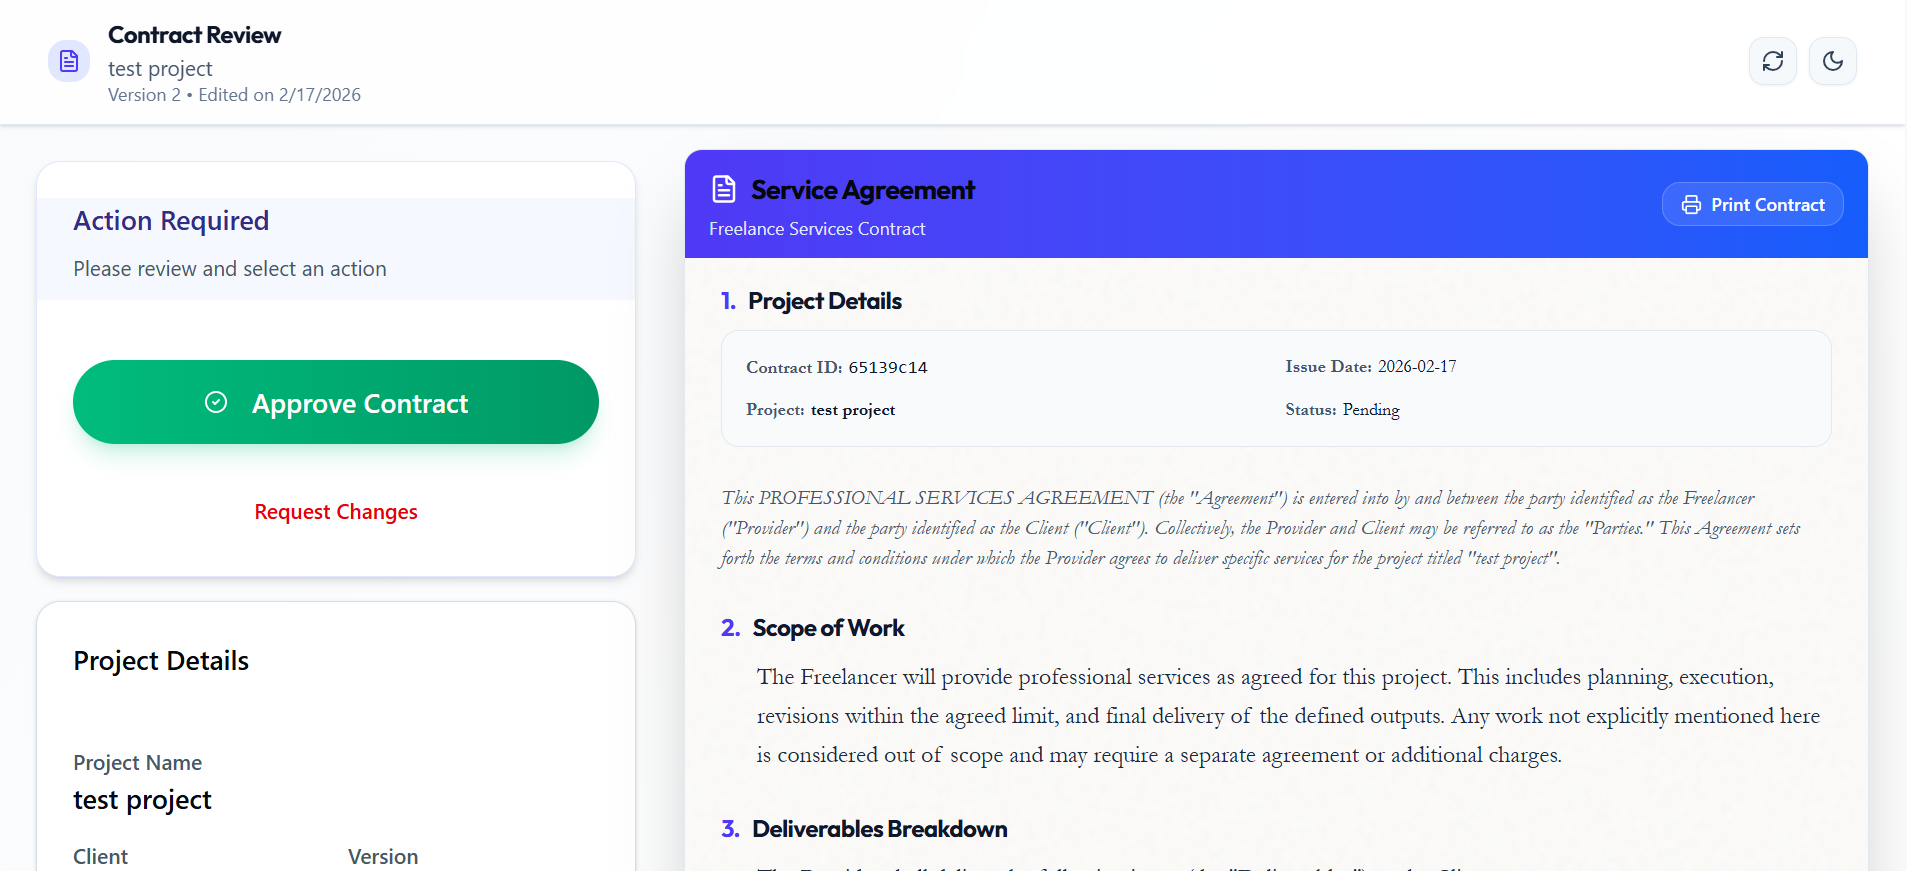The height and width of the screenshot is (871, 1907).
Task: Click the document icon in the Service Agreement banner
Action: tap(723, 189)
